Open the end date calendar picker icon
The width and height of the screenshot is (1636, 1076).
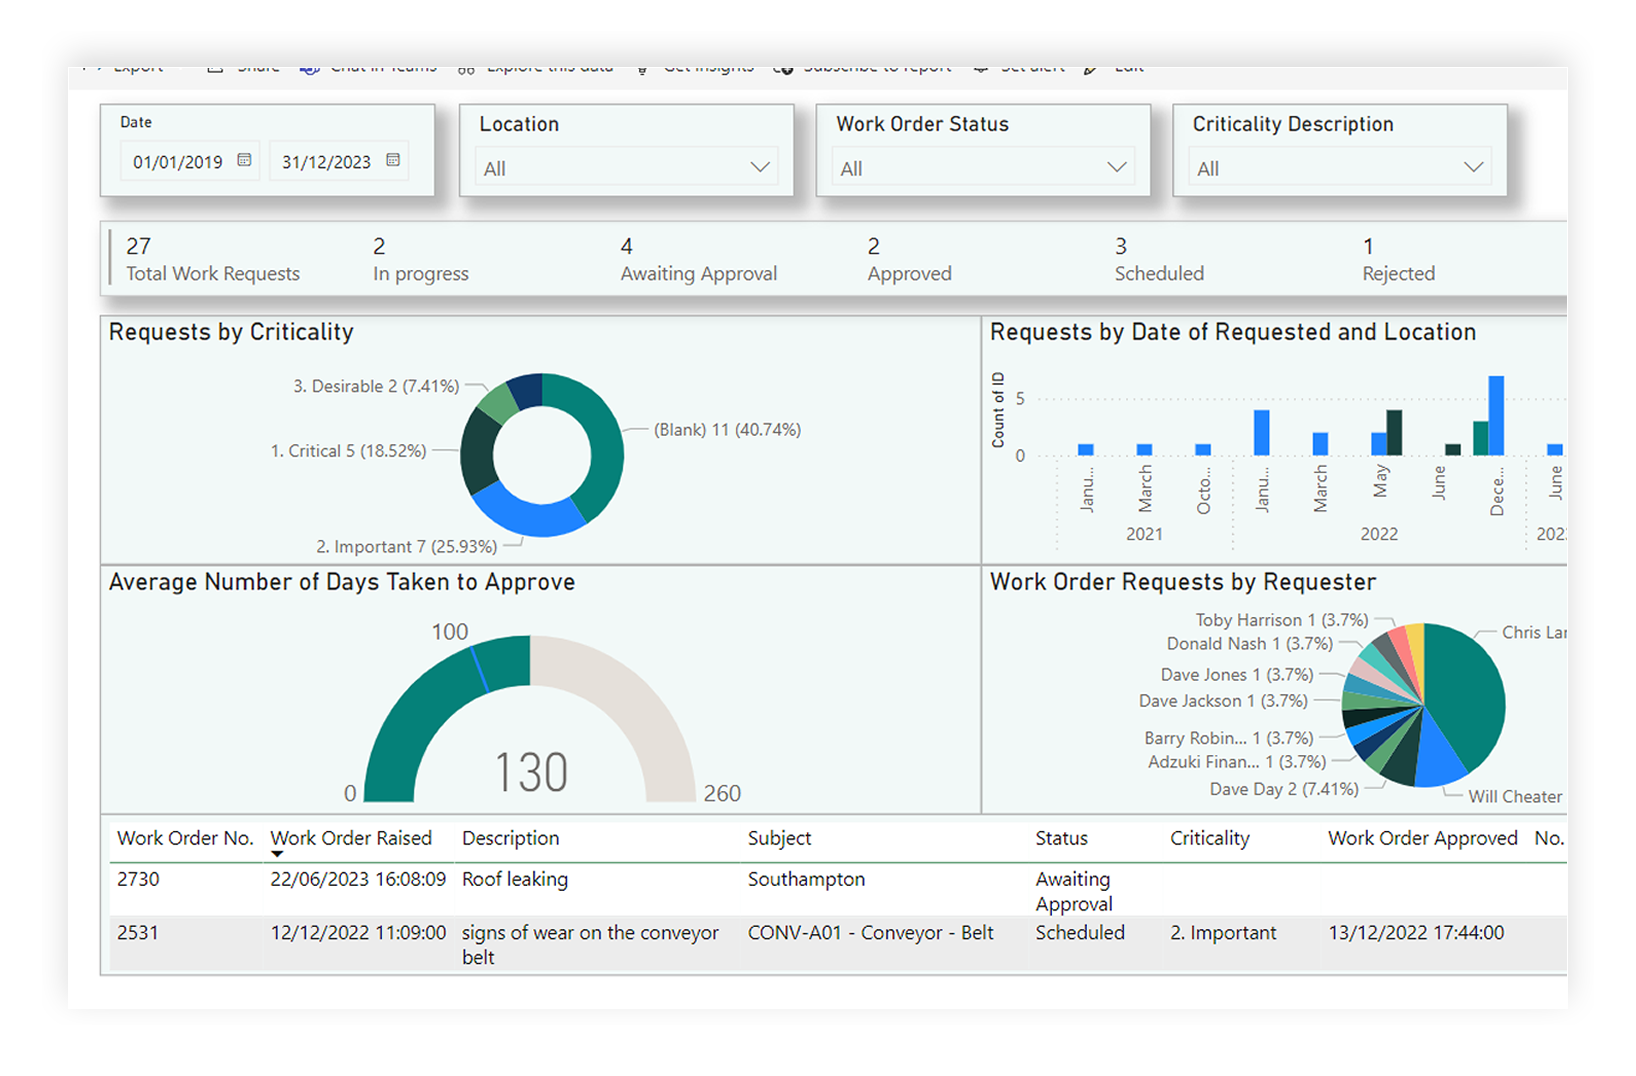(x=393, y=160)
